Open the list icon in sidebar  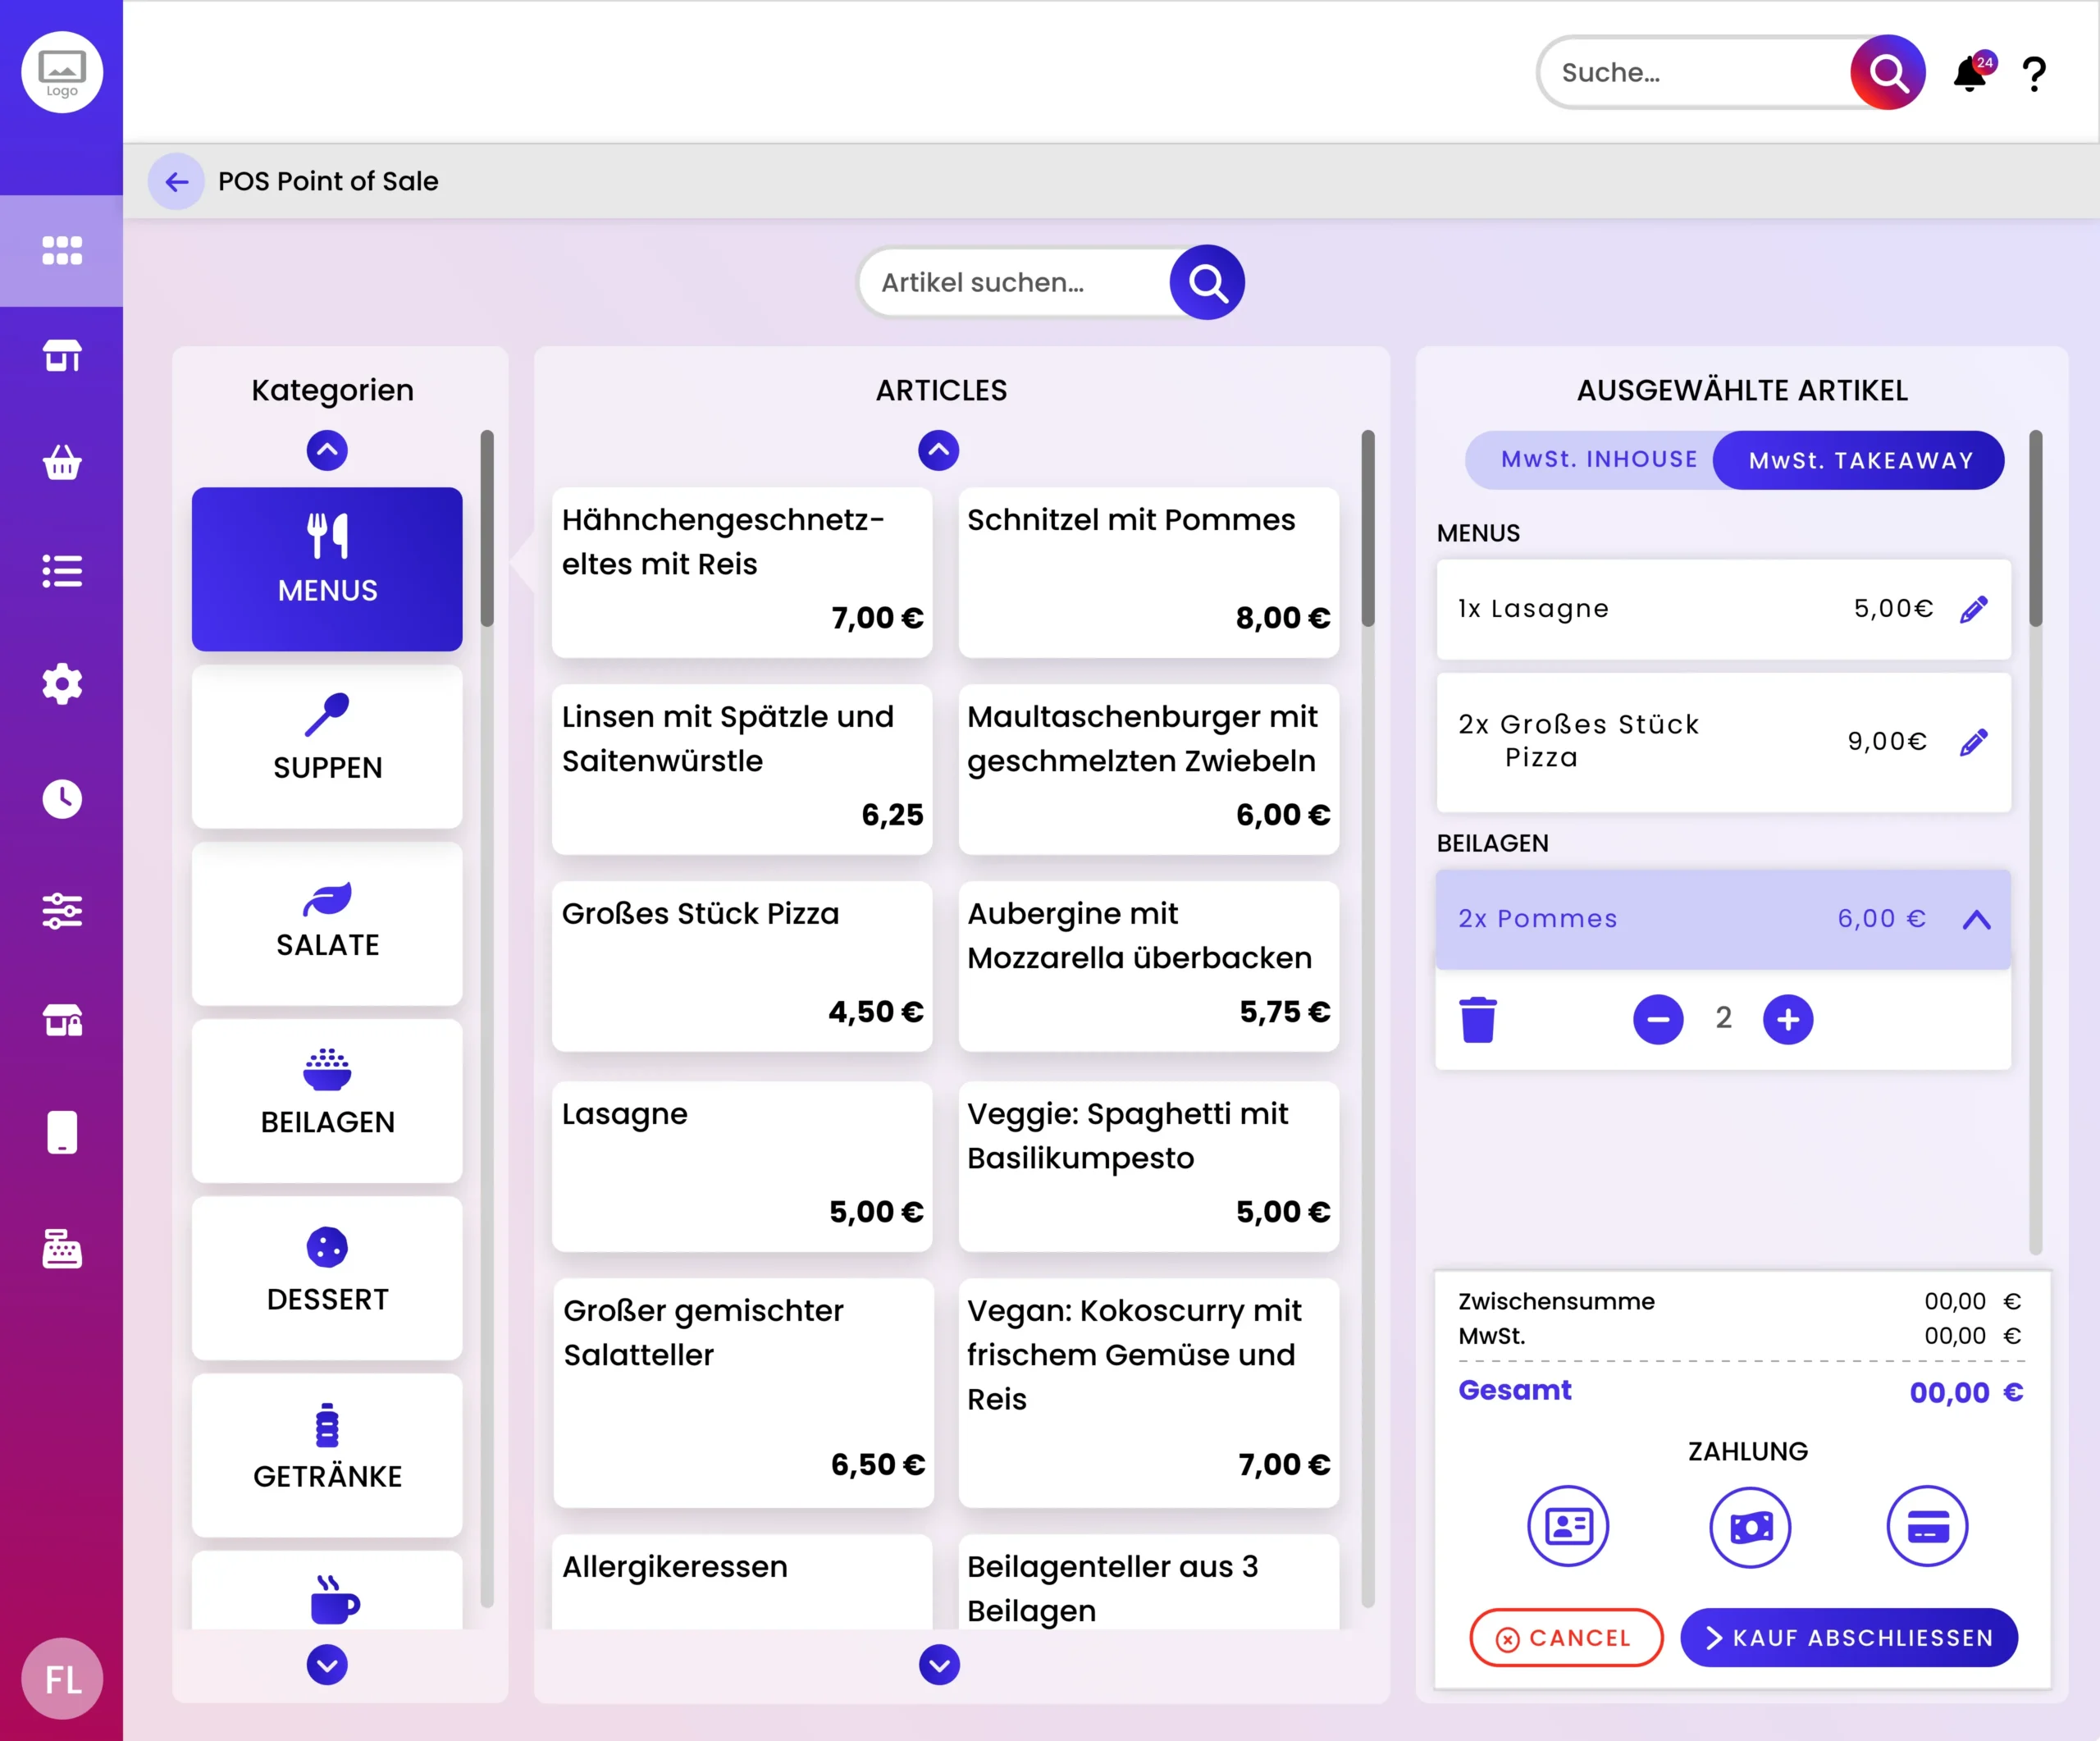(62, 571)
